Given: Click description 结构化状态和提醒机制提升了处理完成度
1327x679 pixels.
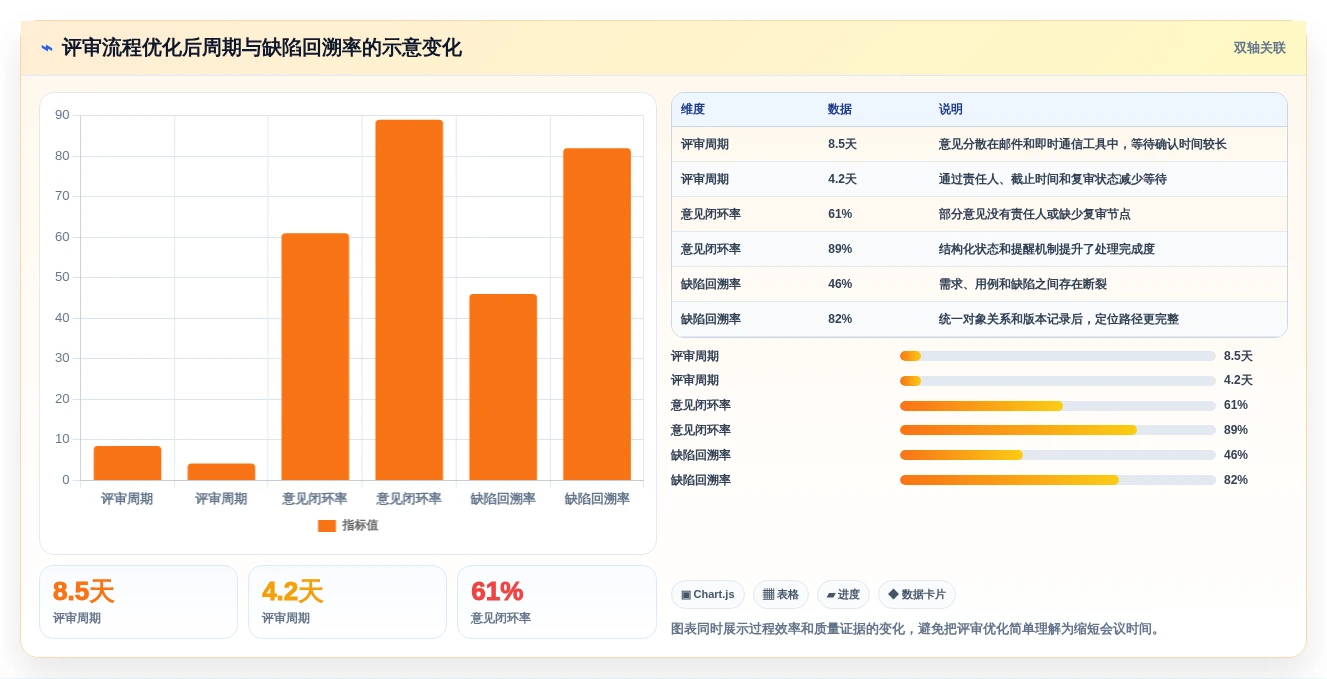Looking at the screenshot, I should [1047, 250].
